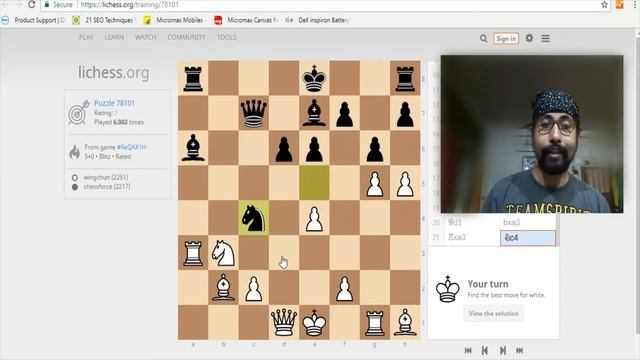This screenshot has height=360, width=640.
Task: Step forward one move
Action: coord(503,350)
